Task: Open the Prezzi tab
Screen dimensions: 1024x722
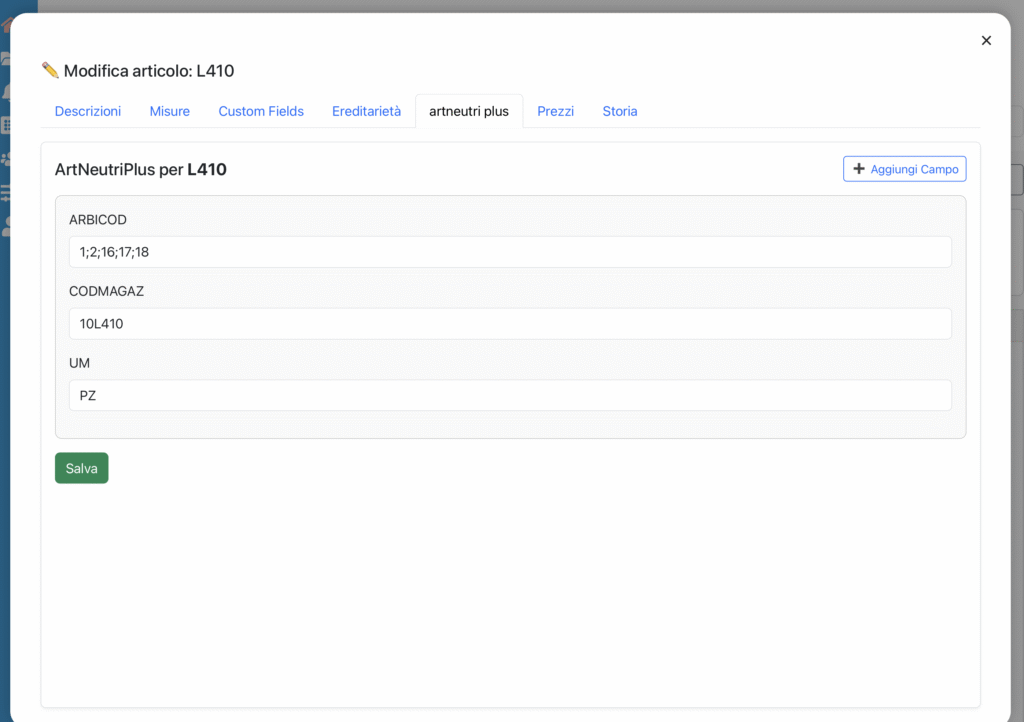Action: [555, 111]
